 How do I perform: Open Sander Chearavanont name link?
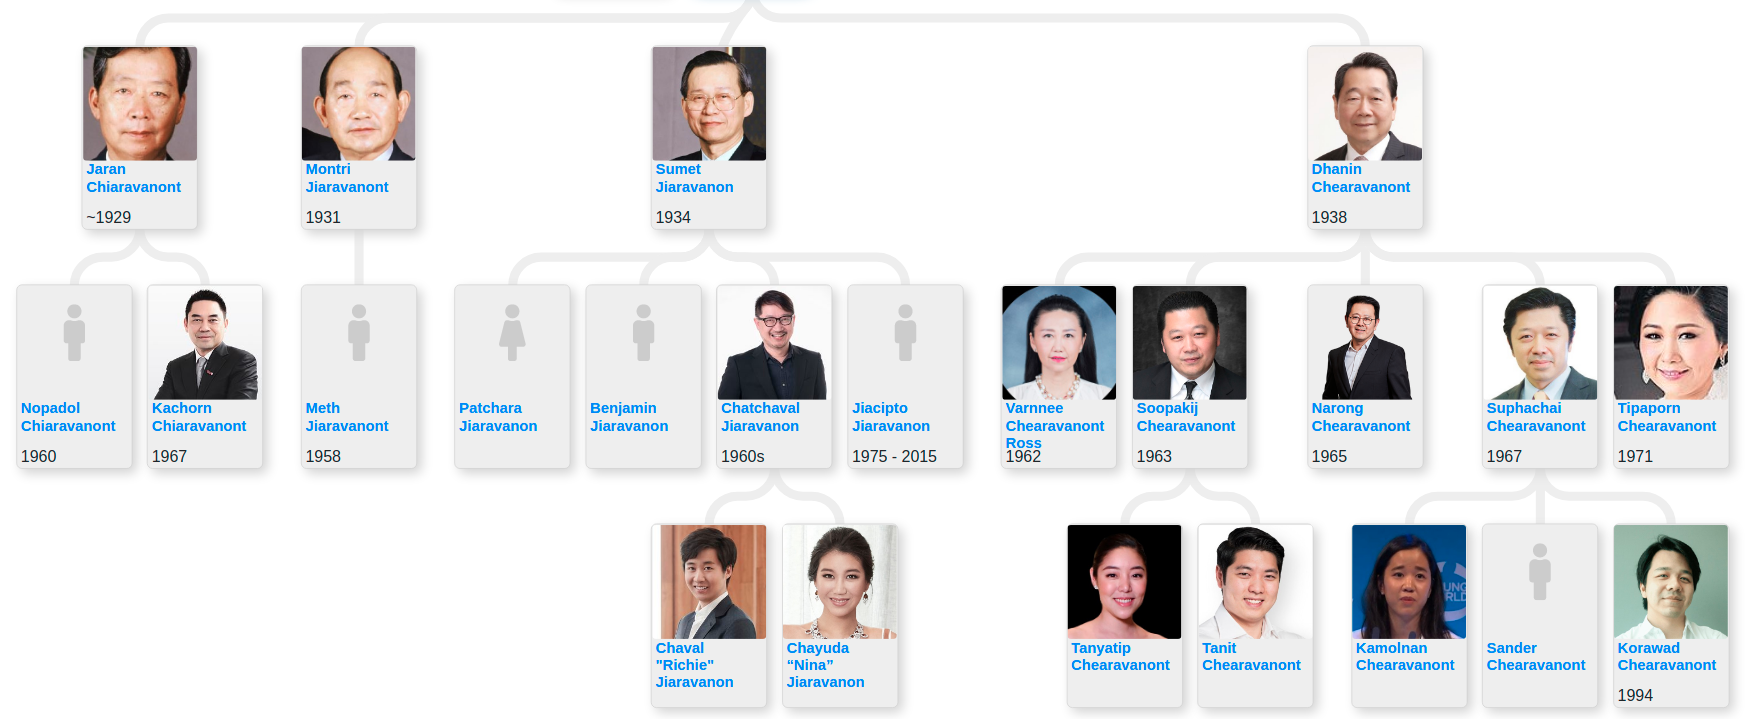coord(1536,657)
